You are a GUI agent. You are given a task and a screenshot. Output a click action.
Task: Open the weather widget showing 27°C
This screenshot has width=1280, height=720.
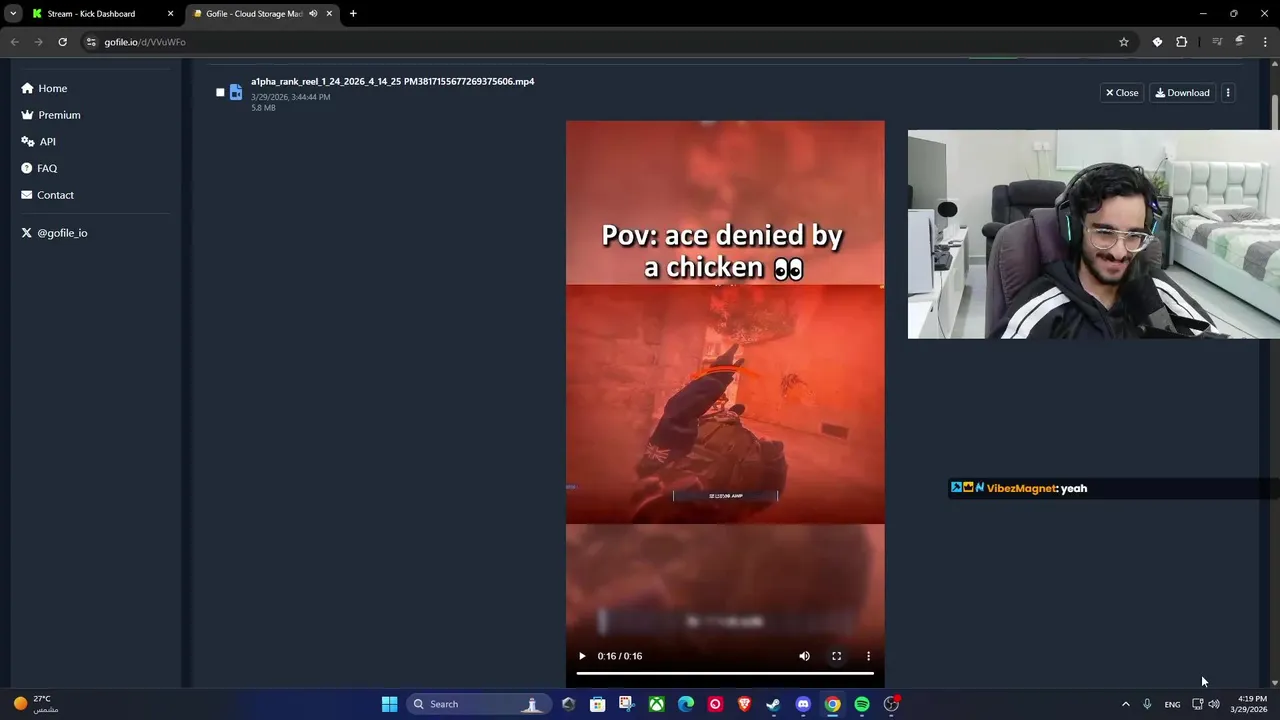pyautogui.click(x=36, y=704)
